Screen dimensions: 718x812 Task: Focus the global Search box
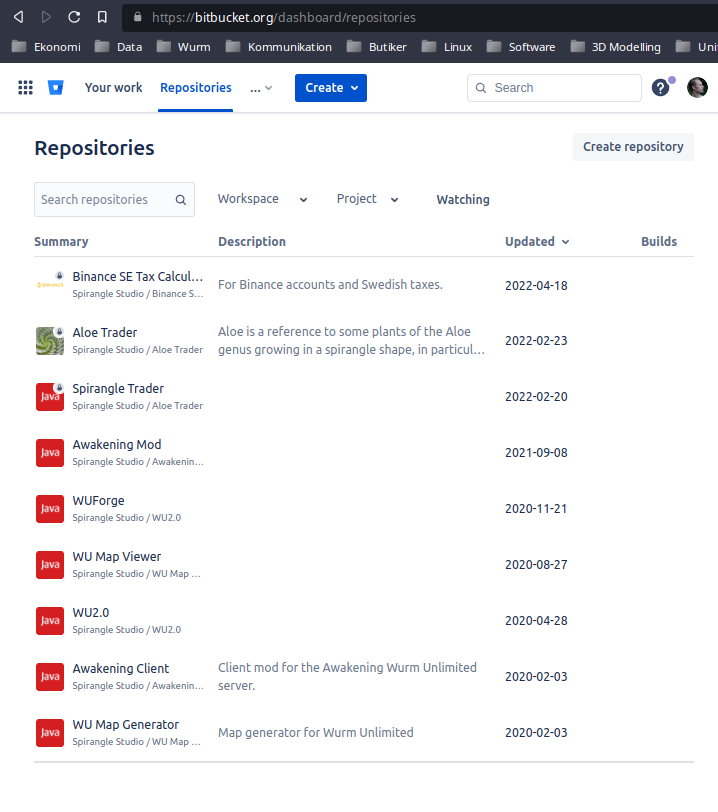(x=554, y=88)
